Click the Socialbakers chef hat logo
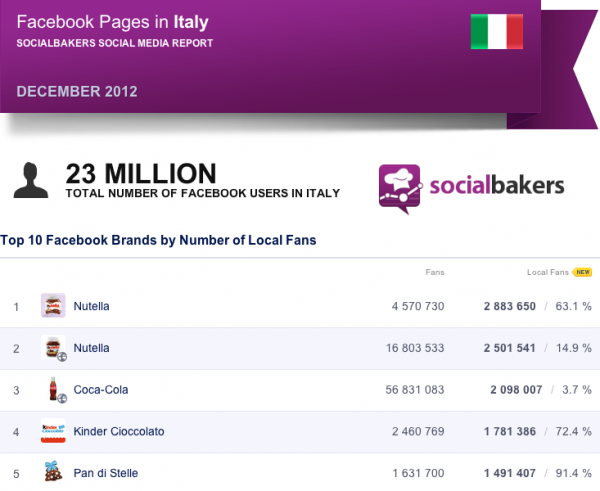 (x=400, y=189)
